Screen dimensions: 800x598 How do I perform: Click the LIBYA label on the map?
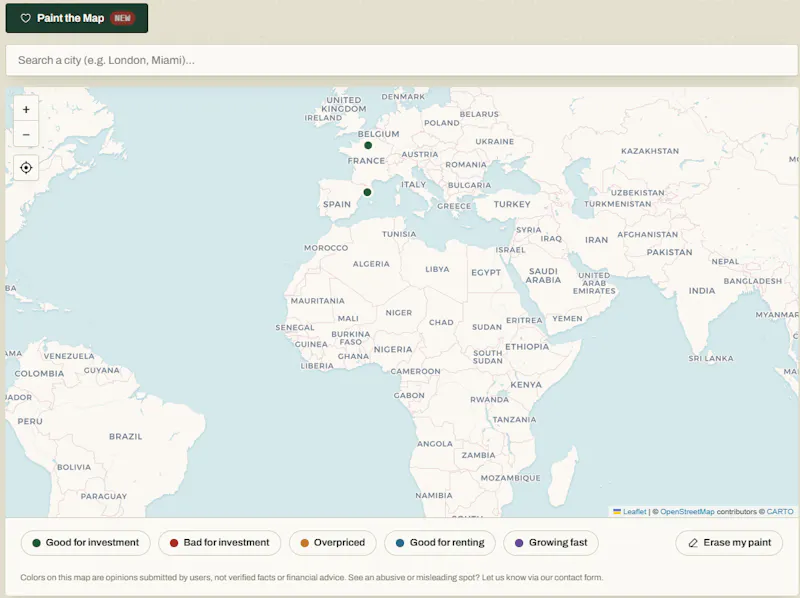click(437, 269)
